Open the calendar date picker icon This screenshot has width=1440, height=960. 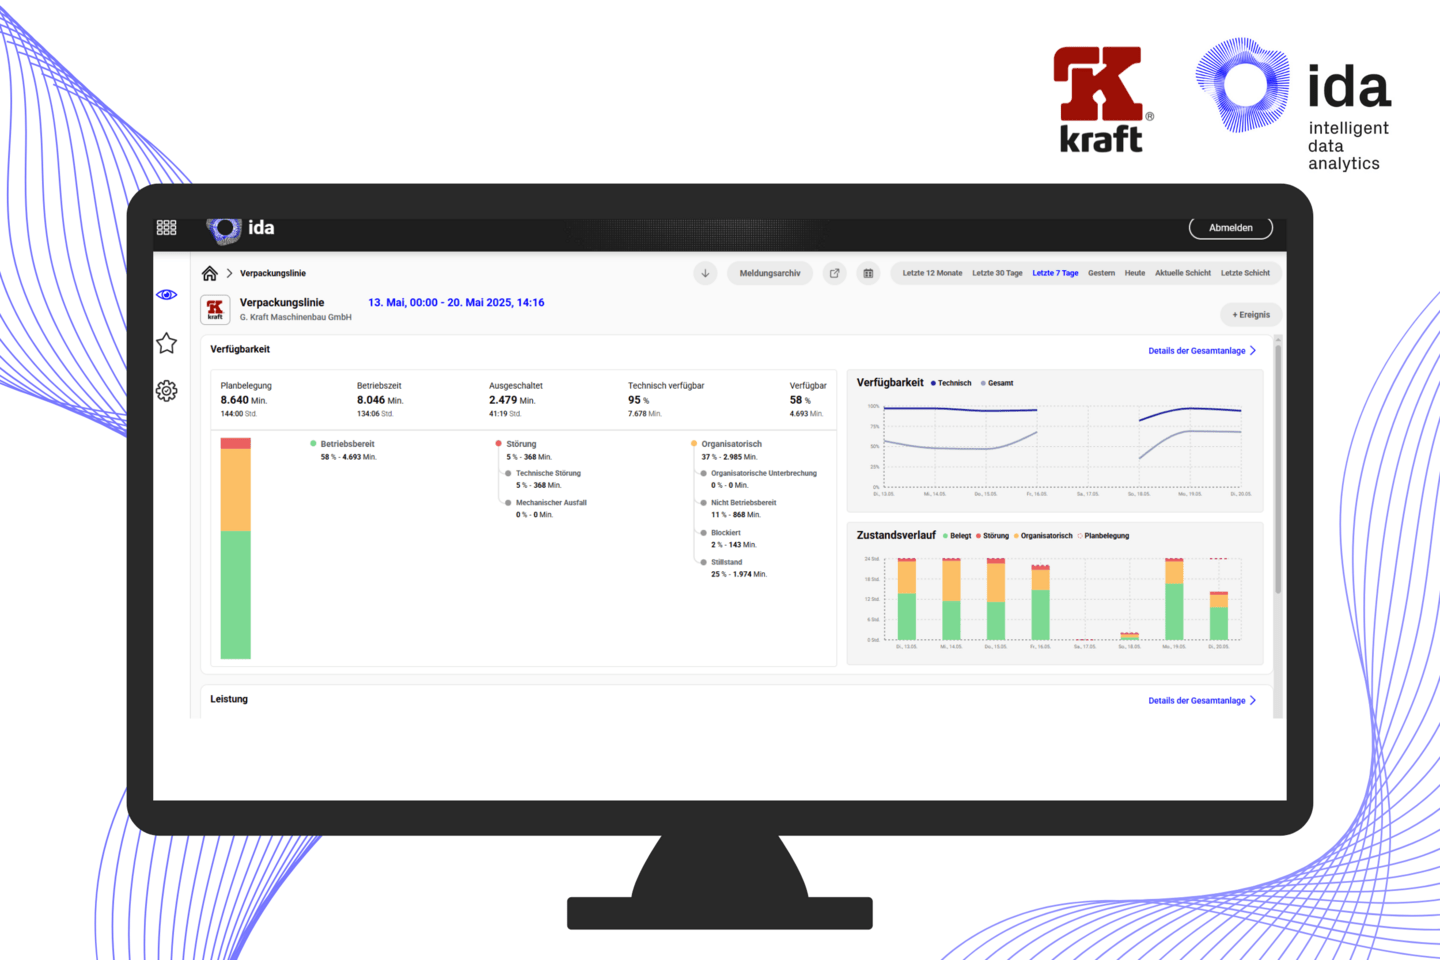point(868,273)
